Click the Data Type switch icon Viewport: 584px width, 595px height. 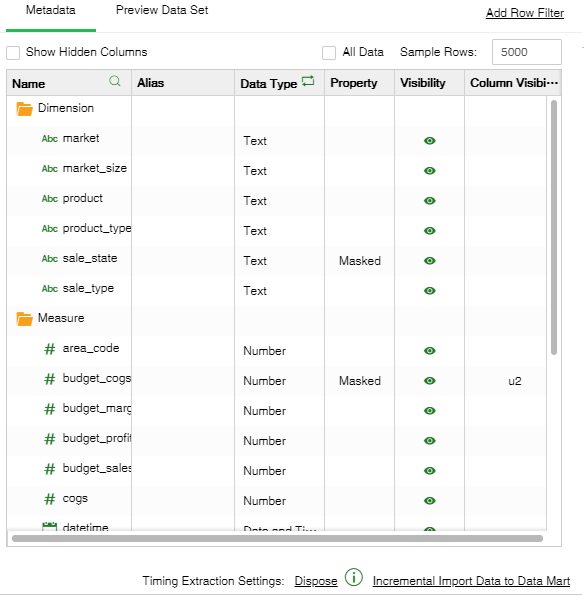pos(308,81)
